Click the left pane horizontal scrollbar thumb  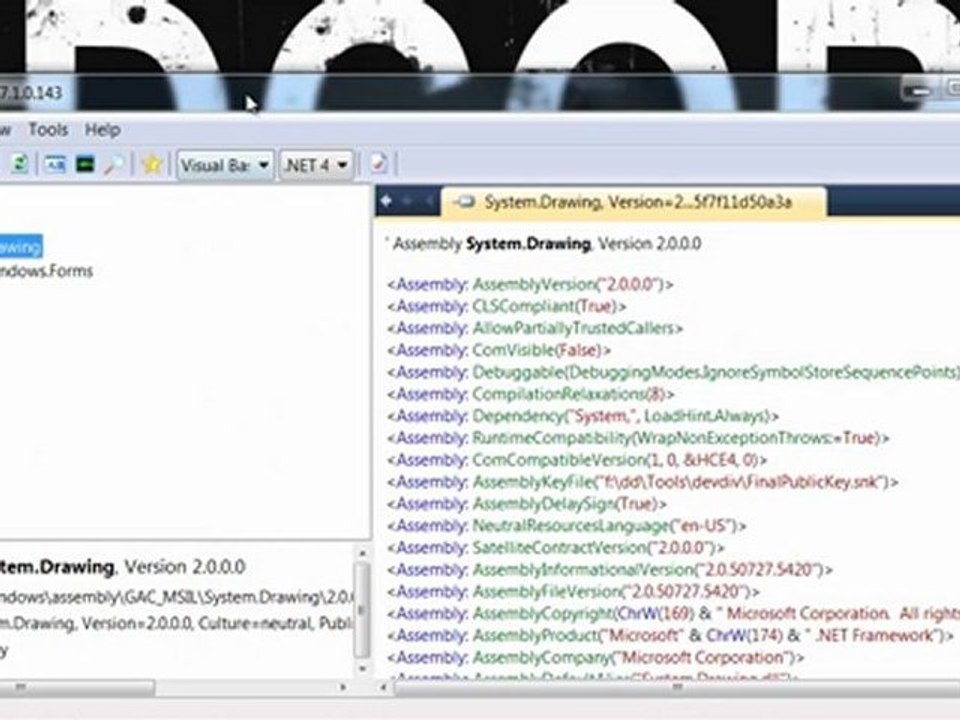77,688
